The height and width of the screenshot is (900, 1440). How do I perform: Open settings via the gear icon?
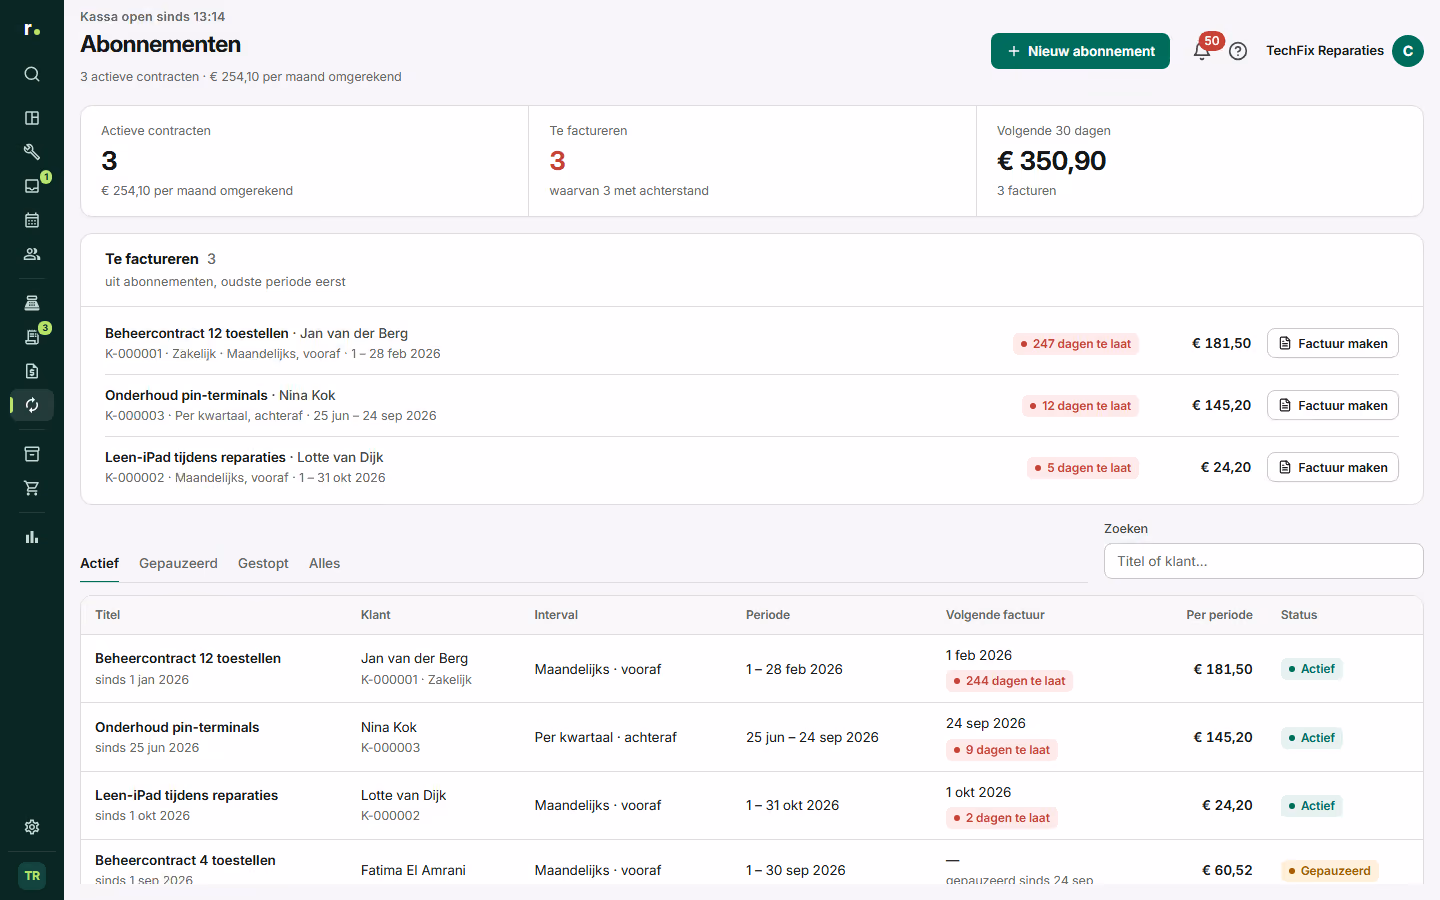[x=32, y=827]
